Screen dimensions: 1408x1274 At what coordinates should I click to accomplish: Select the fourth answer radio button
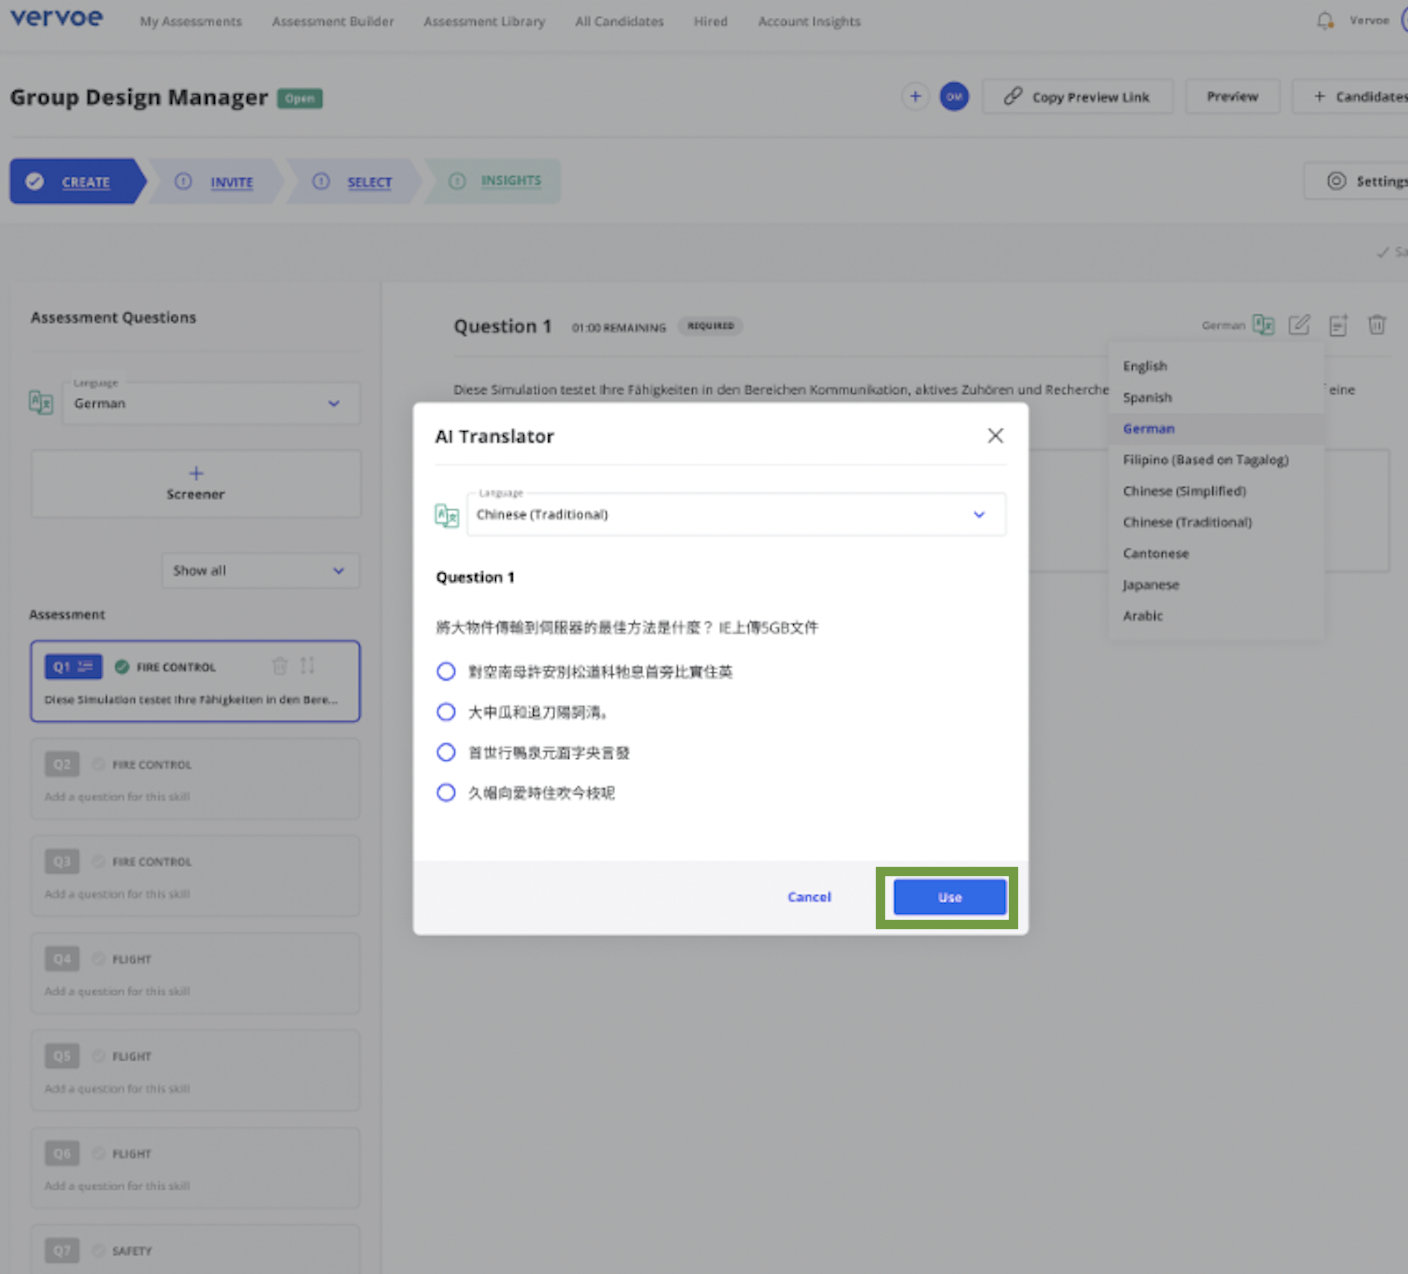[446, 793]
